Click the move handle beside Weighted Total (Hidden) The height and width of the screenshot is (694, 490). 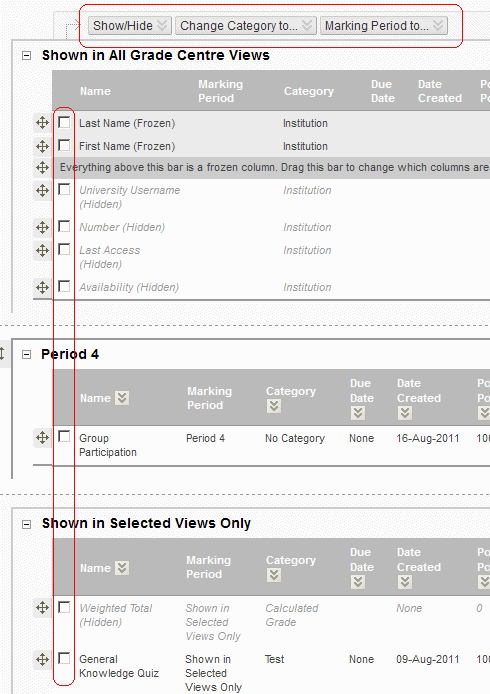(42, 608)
